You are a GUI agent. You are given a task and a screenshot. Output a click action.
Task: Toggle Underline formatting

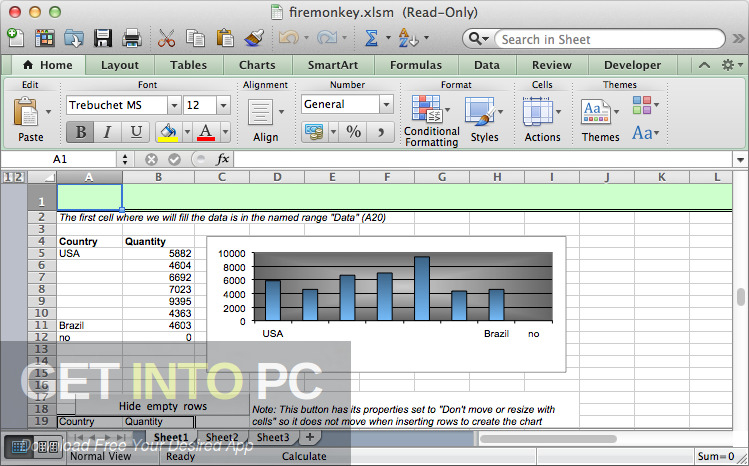[136, 132]
